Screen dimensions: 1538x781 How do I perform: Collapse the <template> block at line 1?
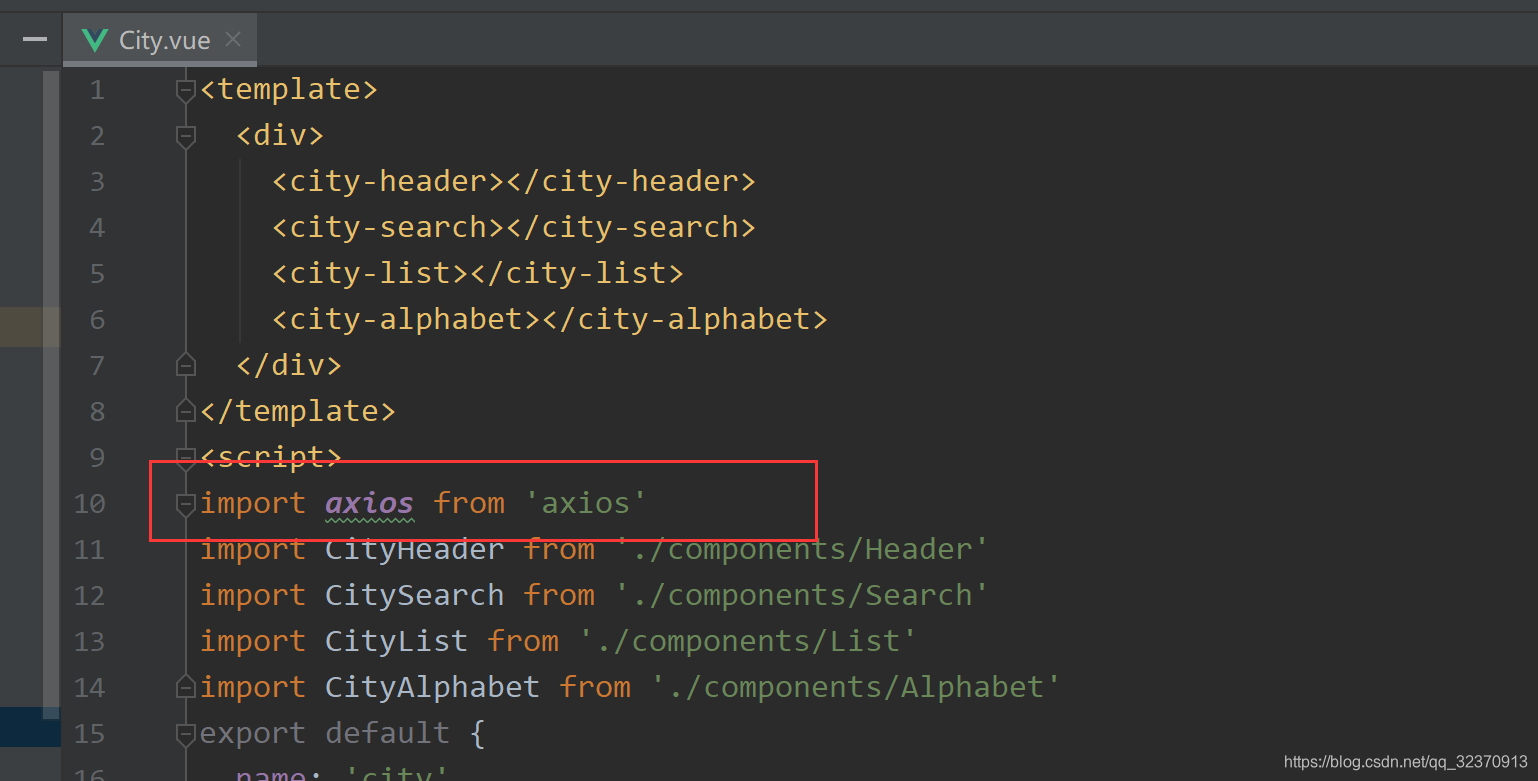click(x=185, y=91)
